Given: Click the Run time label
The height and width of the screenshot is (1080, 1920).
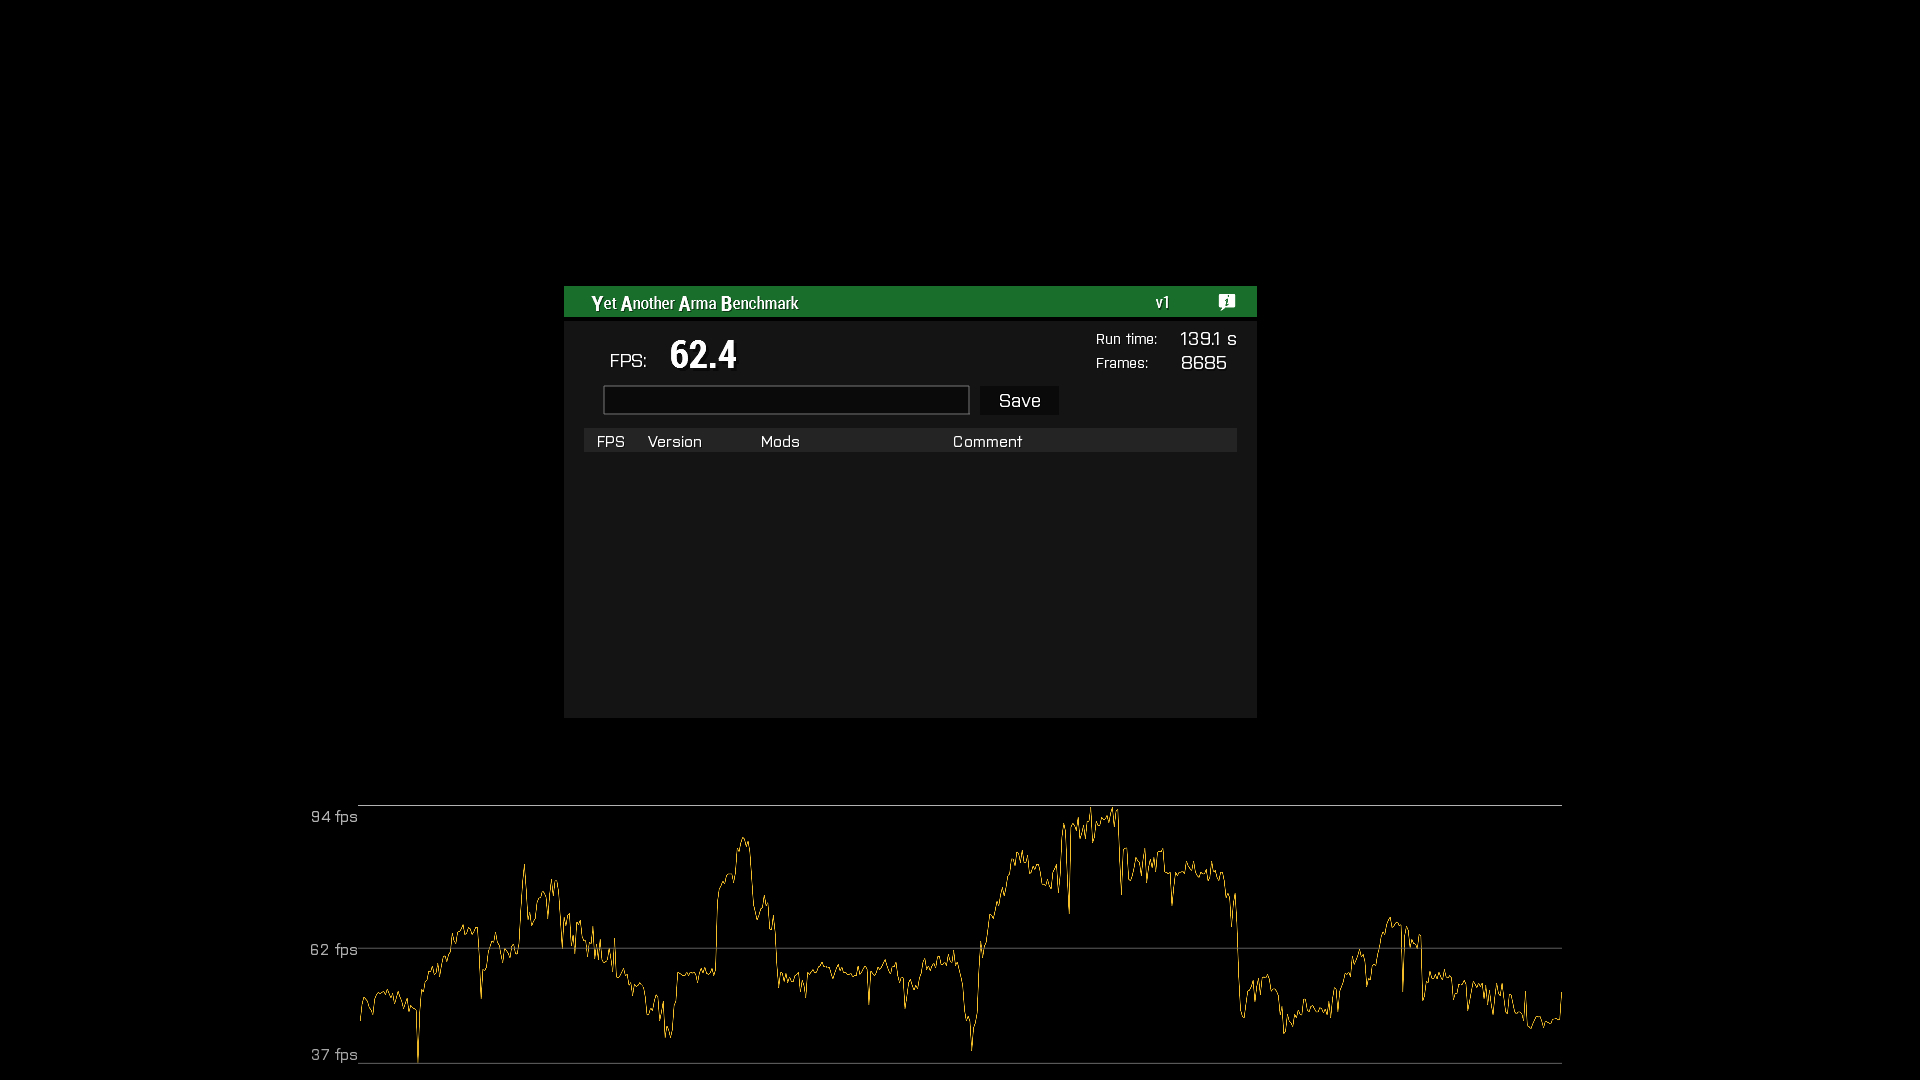Looking at the screenshot, I should (x=1126, y=340).
